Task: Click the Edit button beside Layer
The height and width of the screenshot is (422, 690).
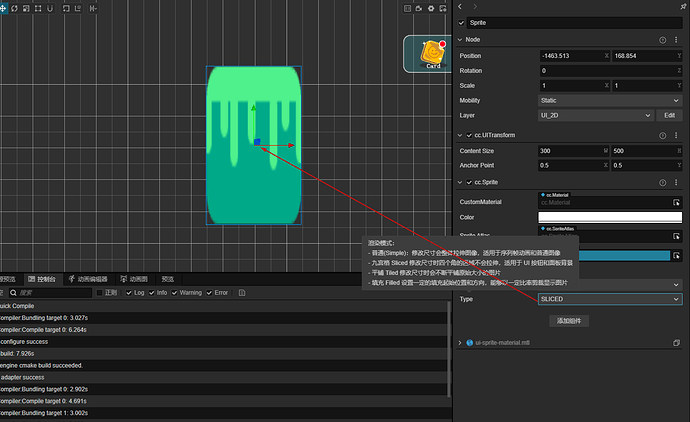Action: point(670,116)
